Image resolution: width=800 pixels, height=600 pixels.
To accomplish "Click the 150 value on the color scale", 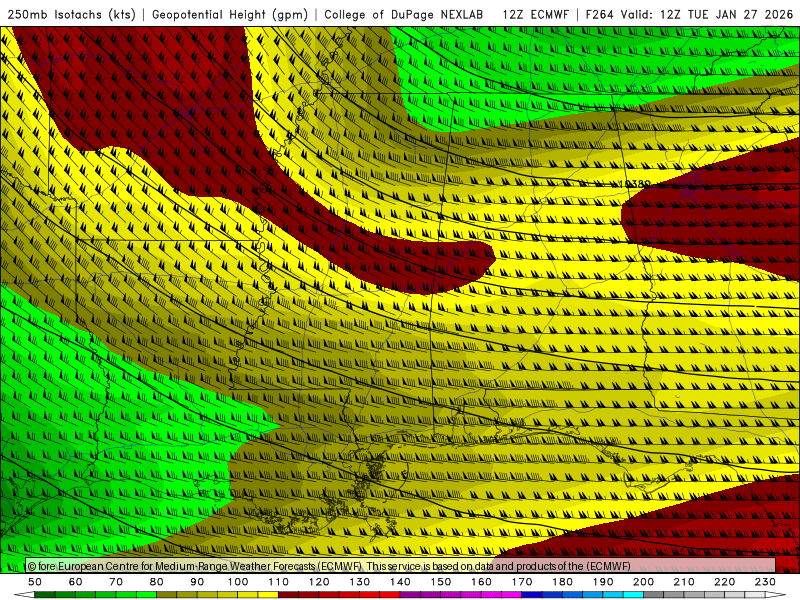I will click(440, 582).
